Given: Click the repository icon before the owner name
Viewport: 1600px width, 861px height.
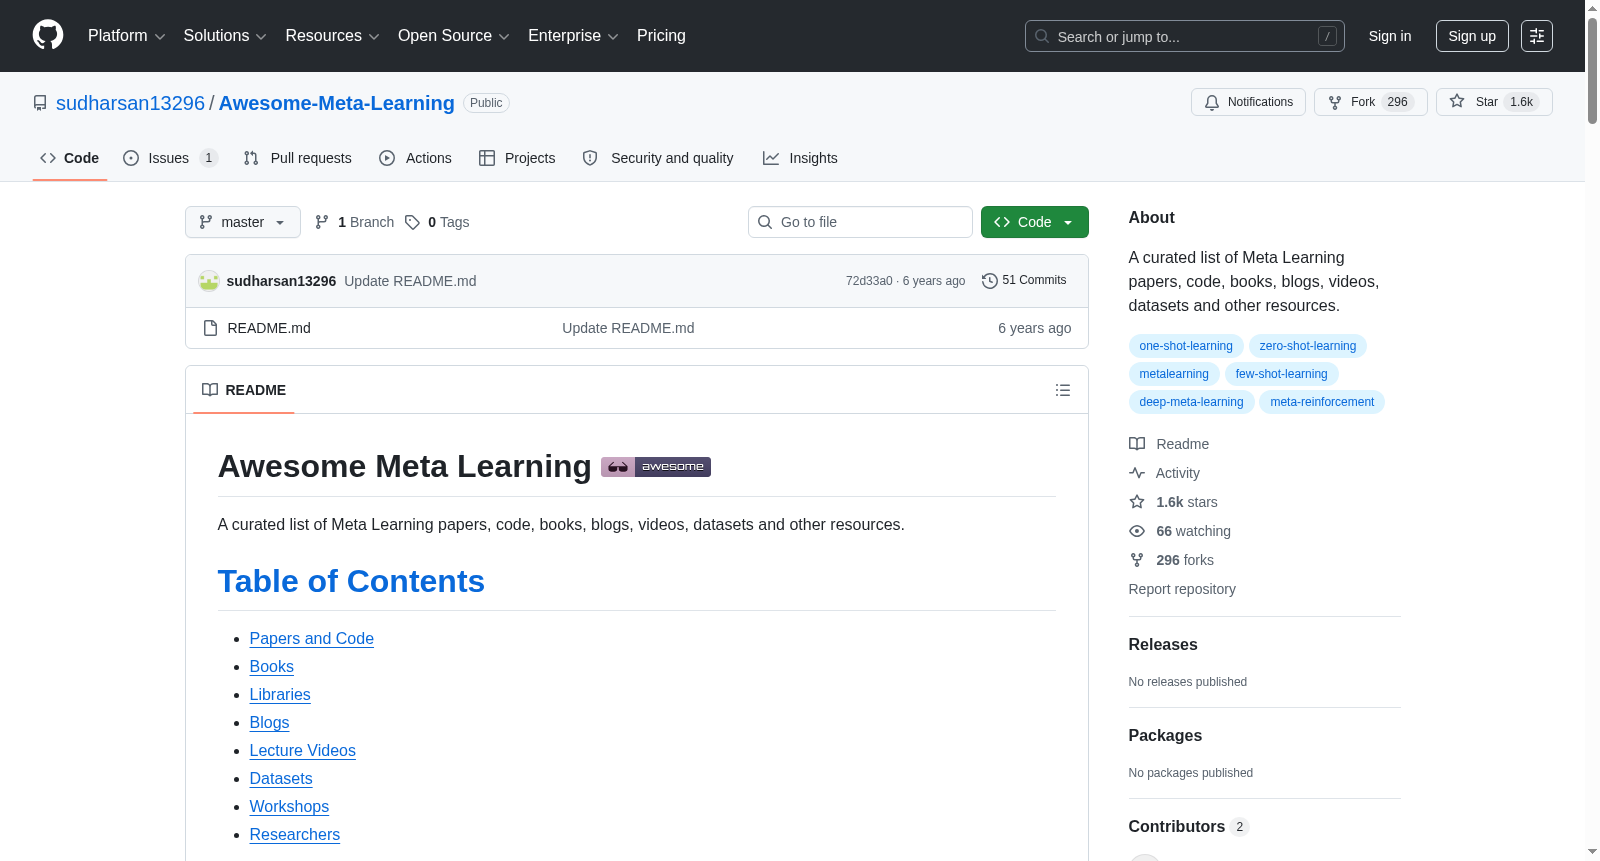Looking at the screenshot, I should [40, 103].
